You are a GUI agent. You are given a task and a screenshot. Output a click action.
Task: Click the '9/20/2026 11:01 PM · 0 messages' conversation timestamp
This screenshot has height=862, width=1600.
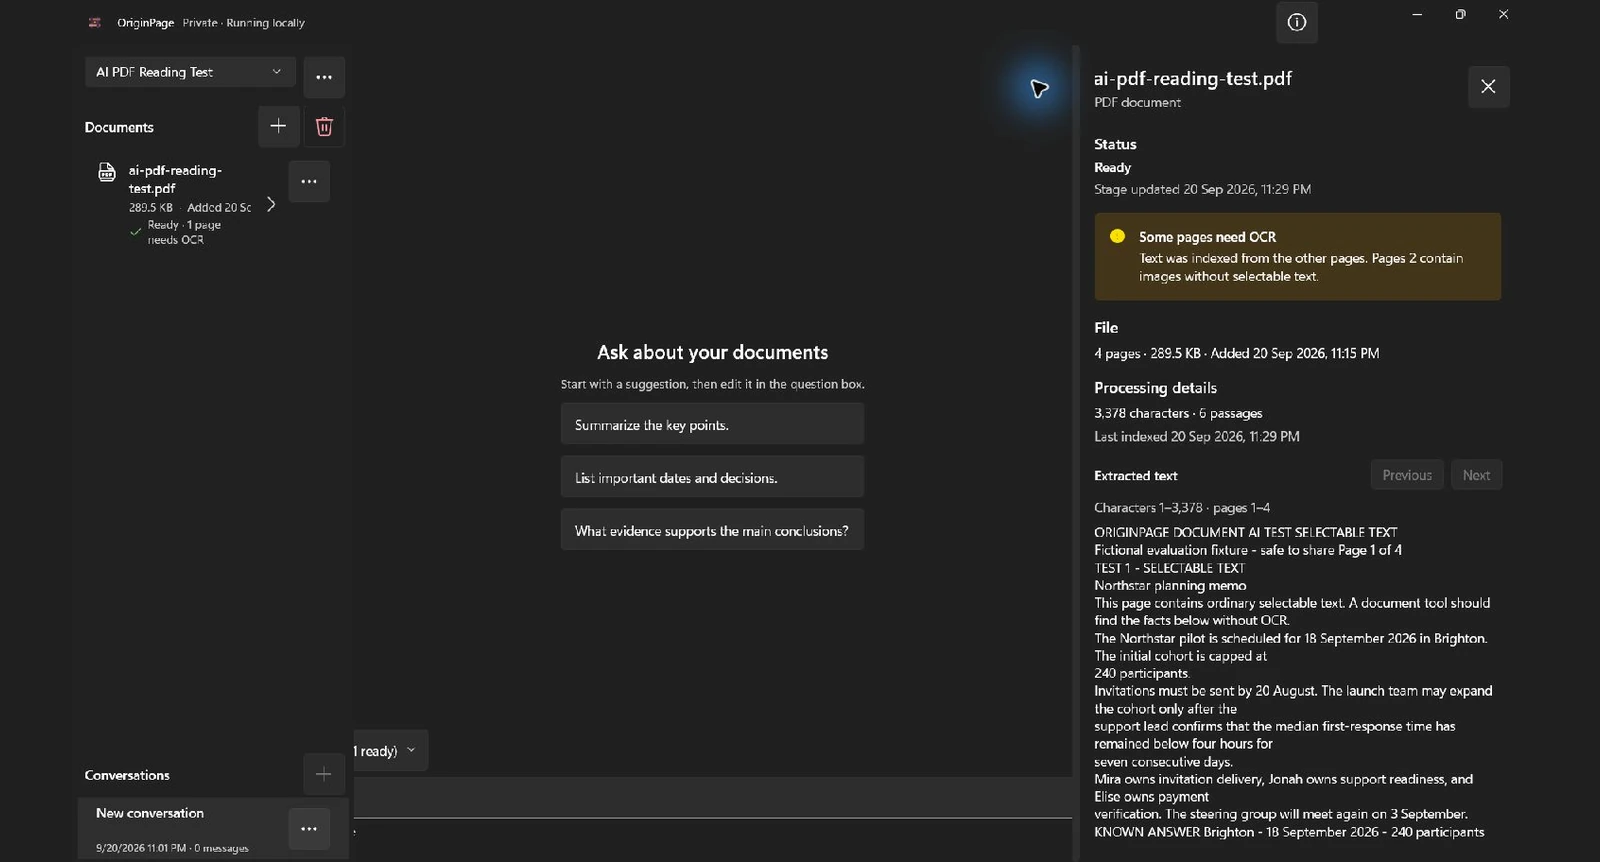(172, 848)
